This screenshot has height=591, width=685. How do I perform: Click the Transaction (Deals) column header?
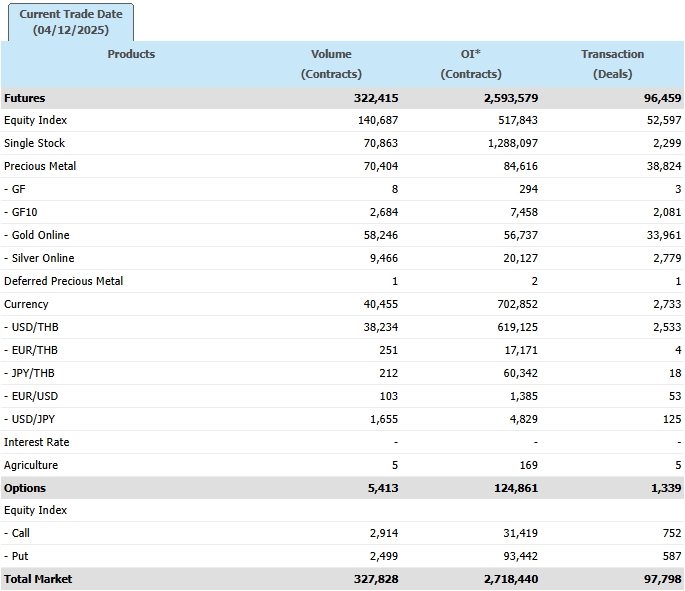click(x=612, y=64)
